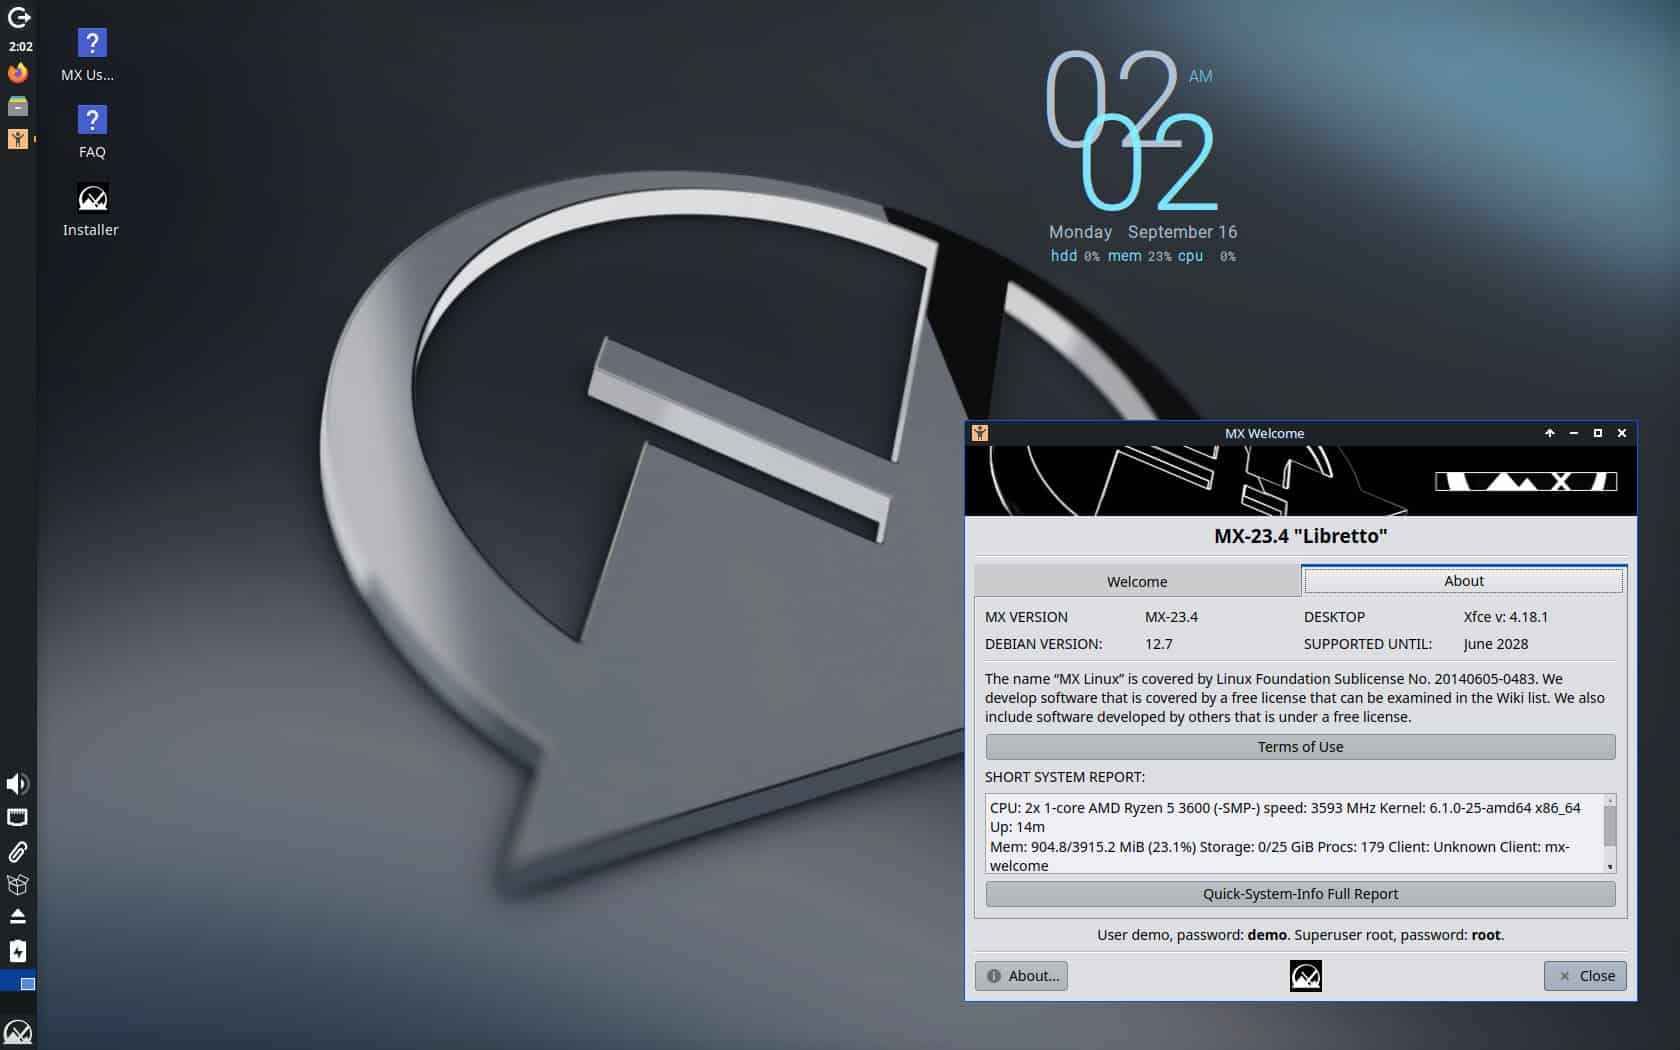The height and width of the screenshot is (1050, 1680).
Task: Click the removable media eject icon
Action: 17,917
